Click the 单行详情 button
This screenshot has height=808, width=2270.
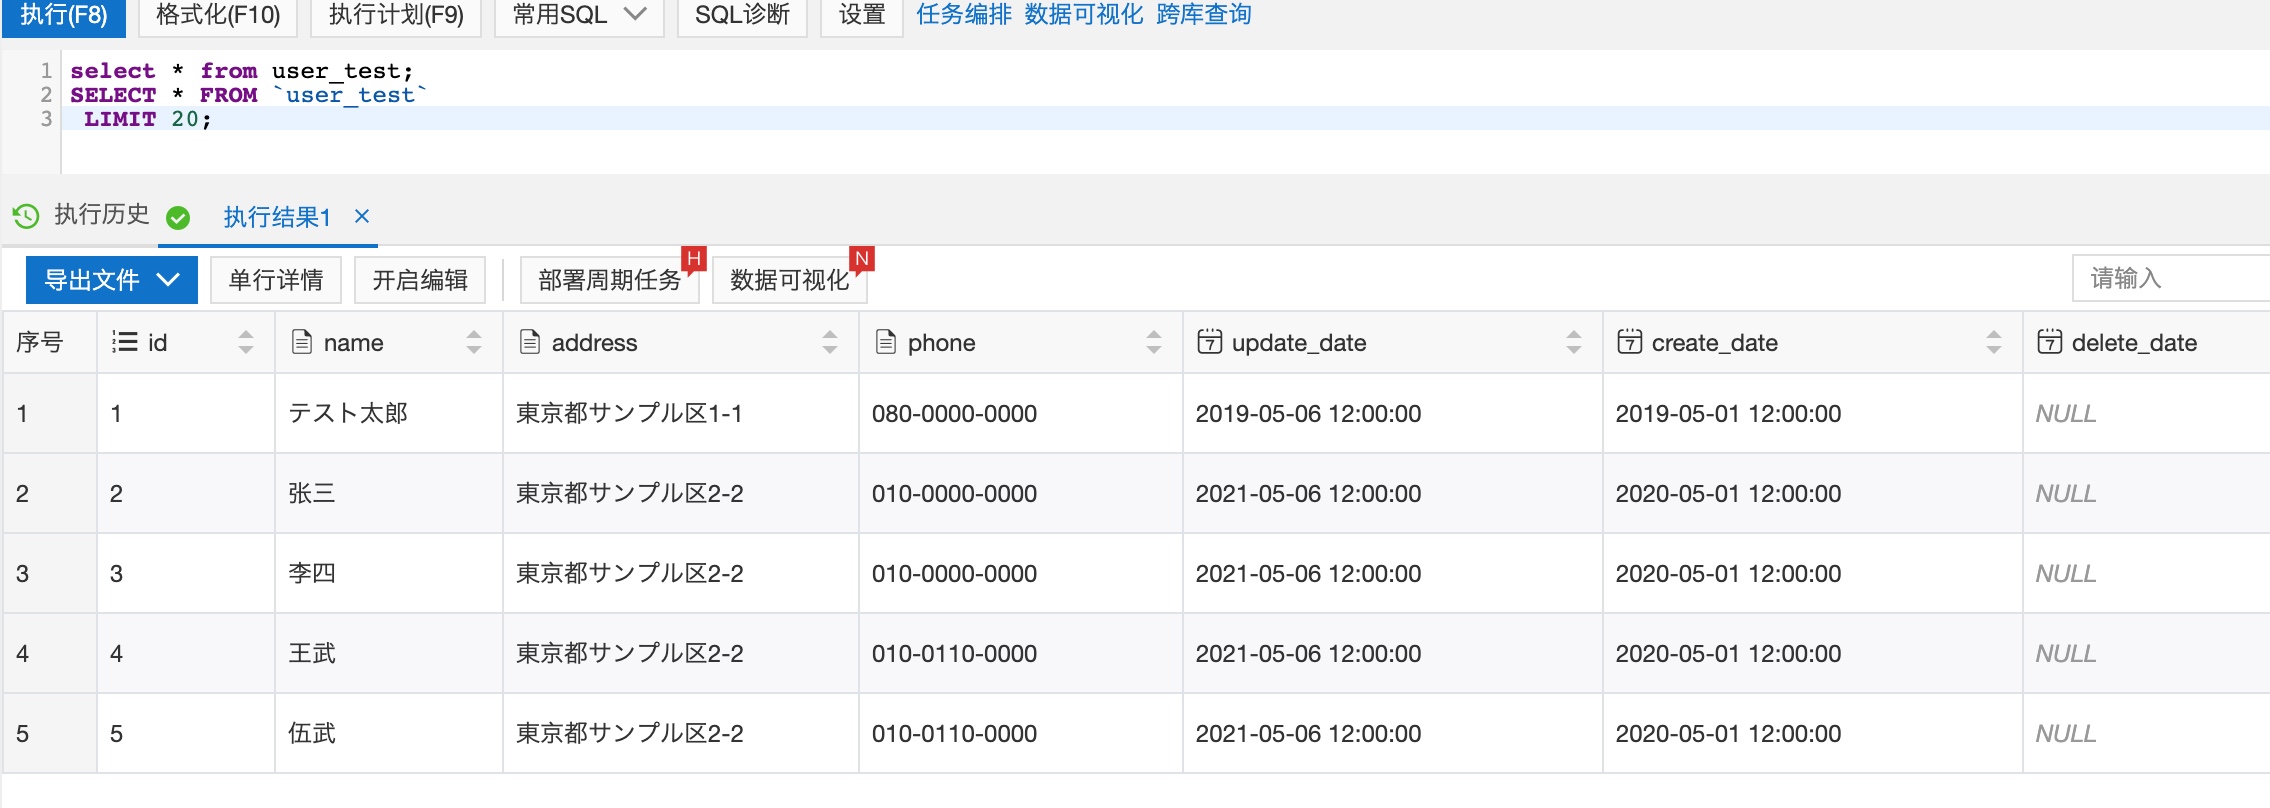pos(276,280)
